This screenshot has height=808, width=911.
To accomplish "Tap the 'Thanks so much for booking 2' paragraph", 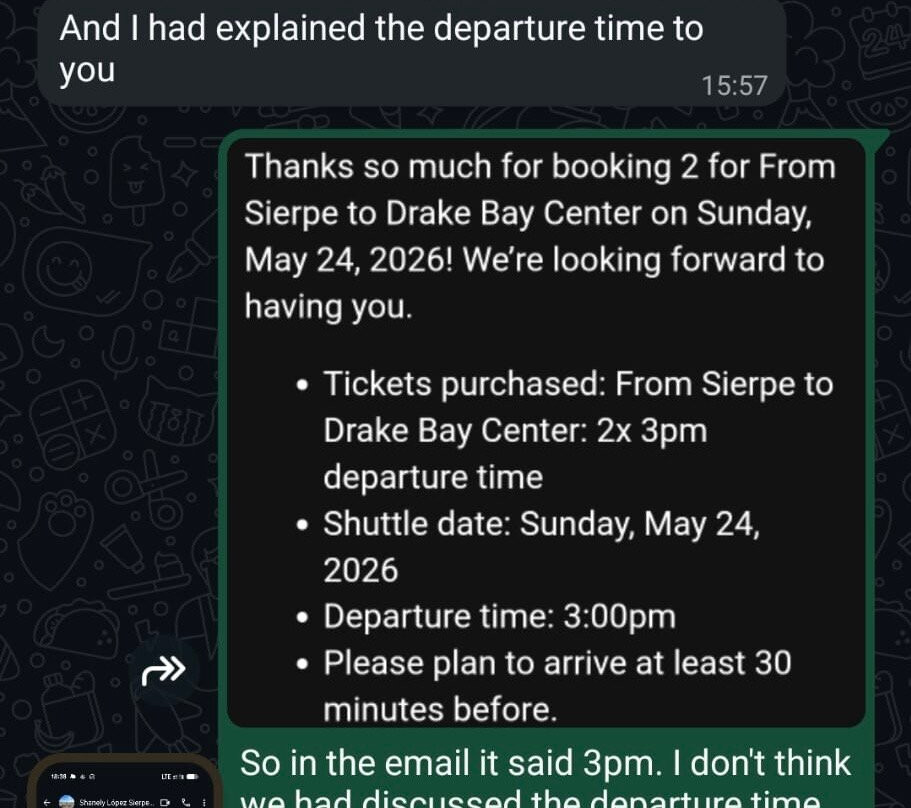I will (x=540, y=236).
